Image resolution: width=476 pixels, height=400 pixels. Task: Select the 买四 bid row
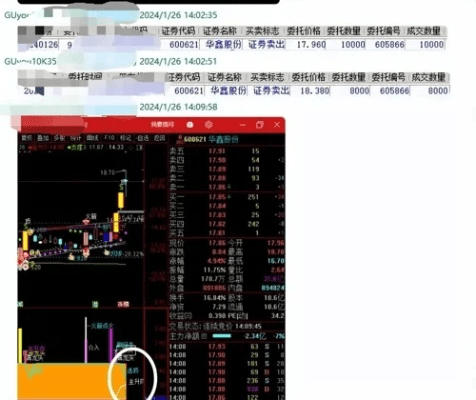coord(227,224)
